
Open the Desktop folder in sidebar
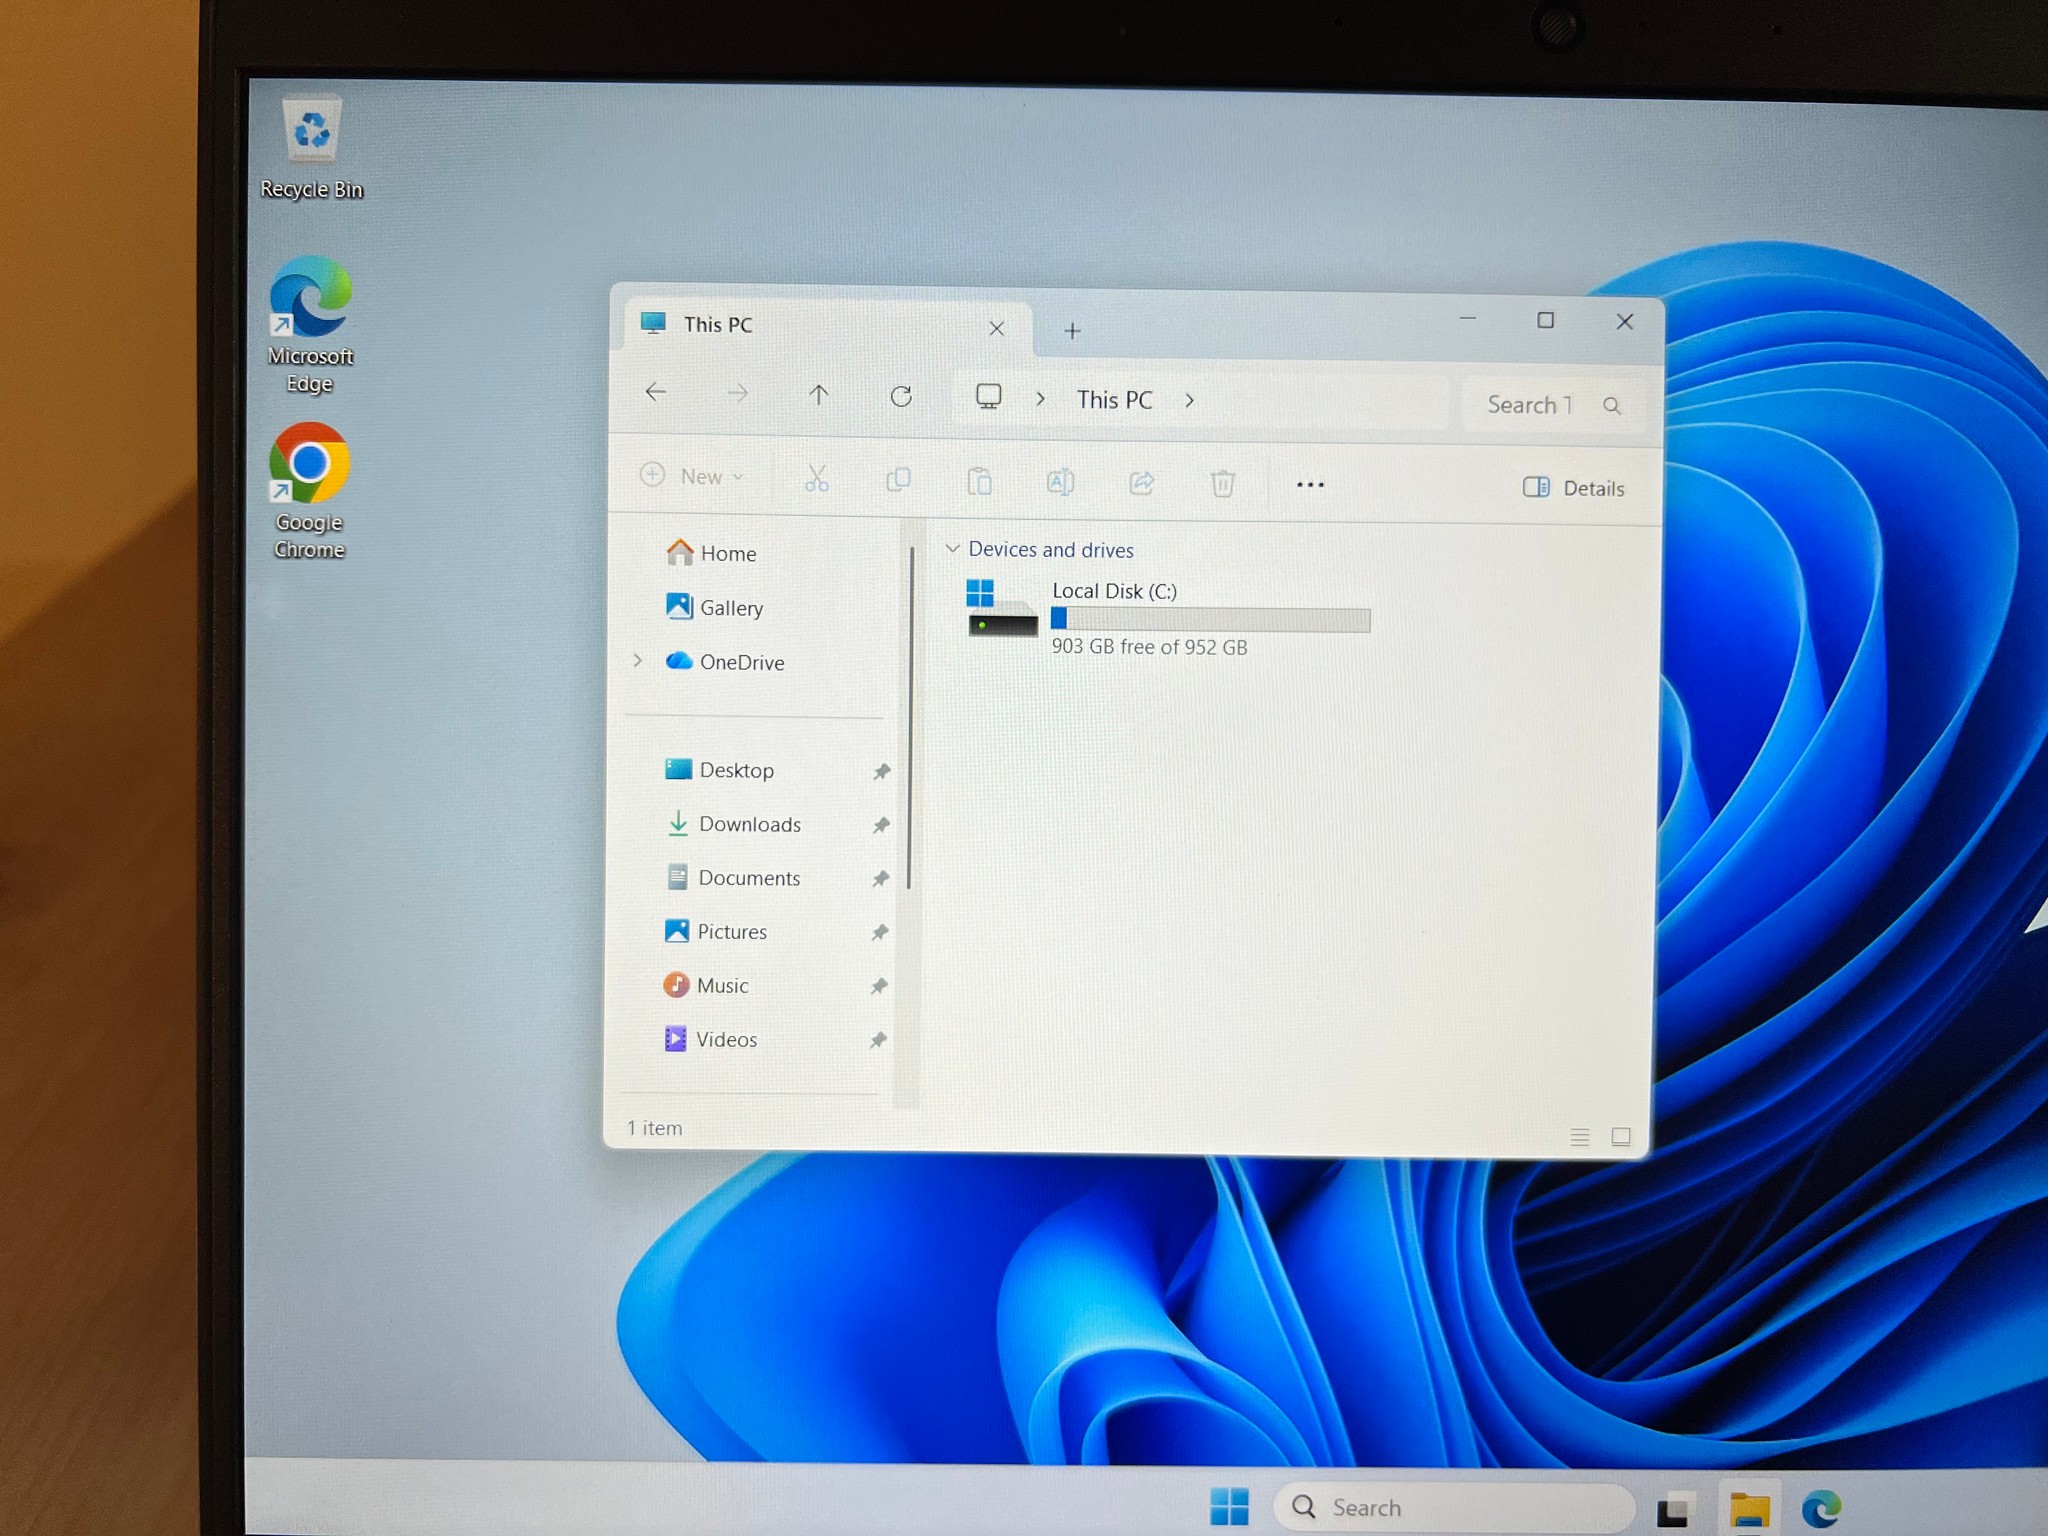tap(720, 770)
